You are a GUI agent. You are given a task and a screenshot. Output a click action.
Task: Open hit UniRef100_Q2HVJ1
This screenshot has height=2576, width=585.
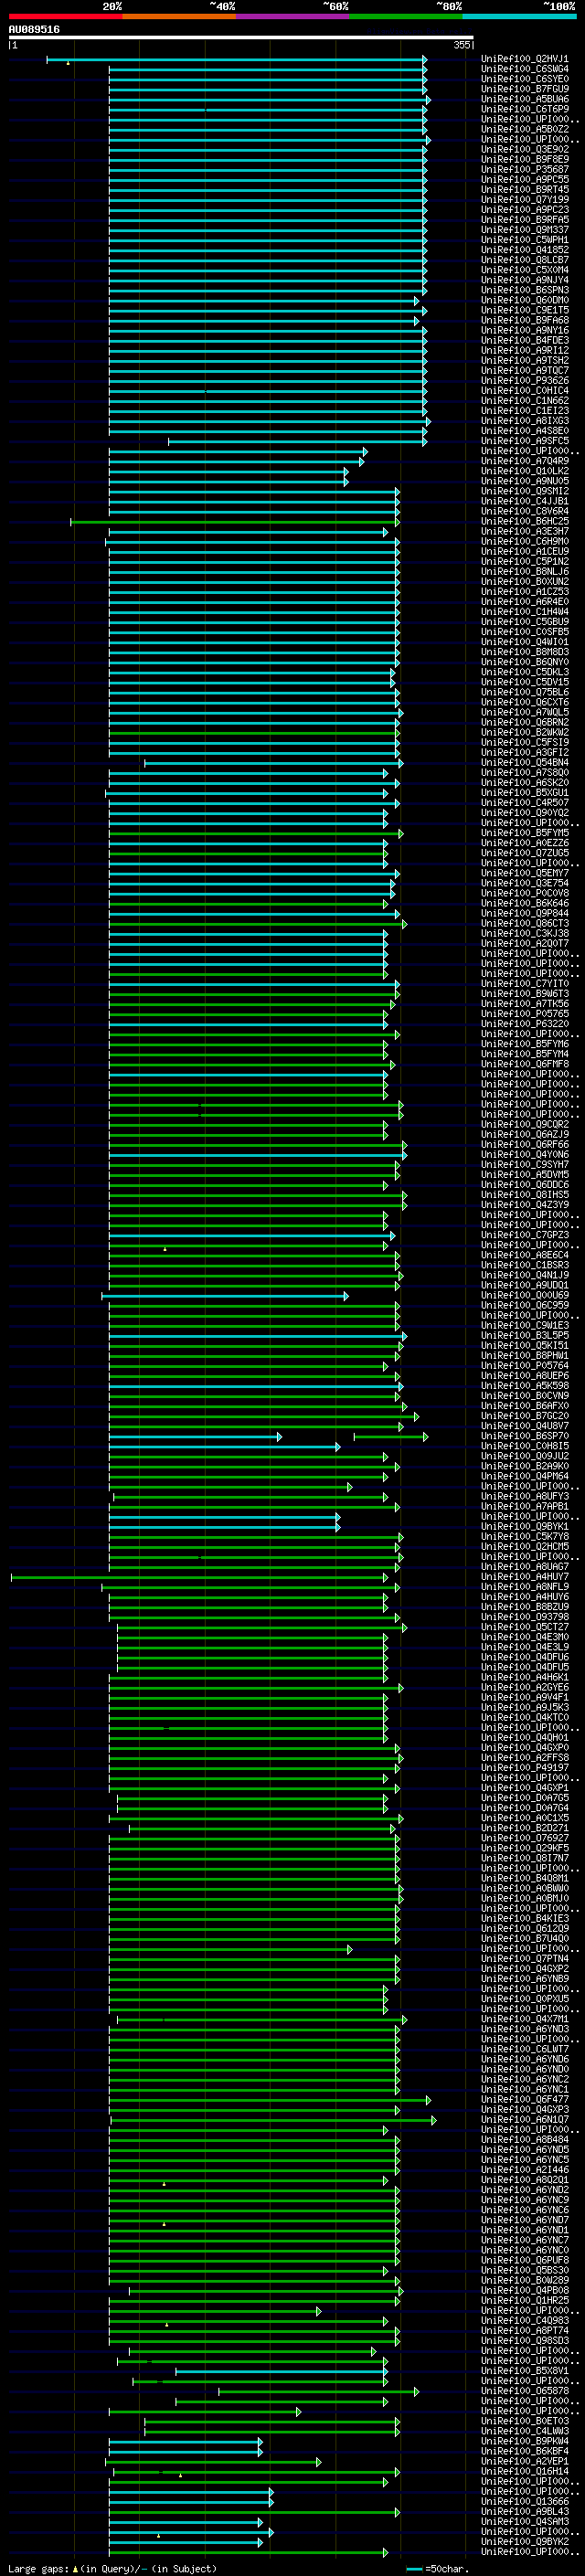click(525, 59)
